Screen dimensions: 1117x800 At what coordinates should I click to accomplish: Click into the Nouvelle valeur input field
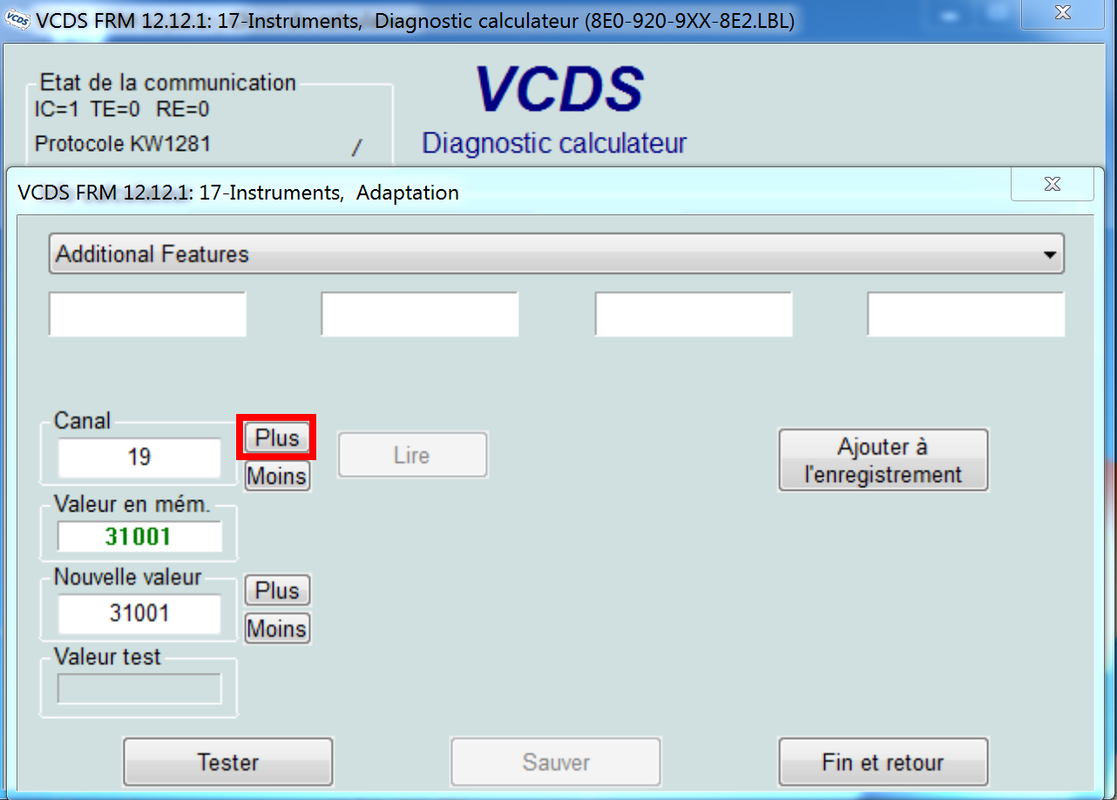click(139, 613)
